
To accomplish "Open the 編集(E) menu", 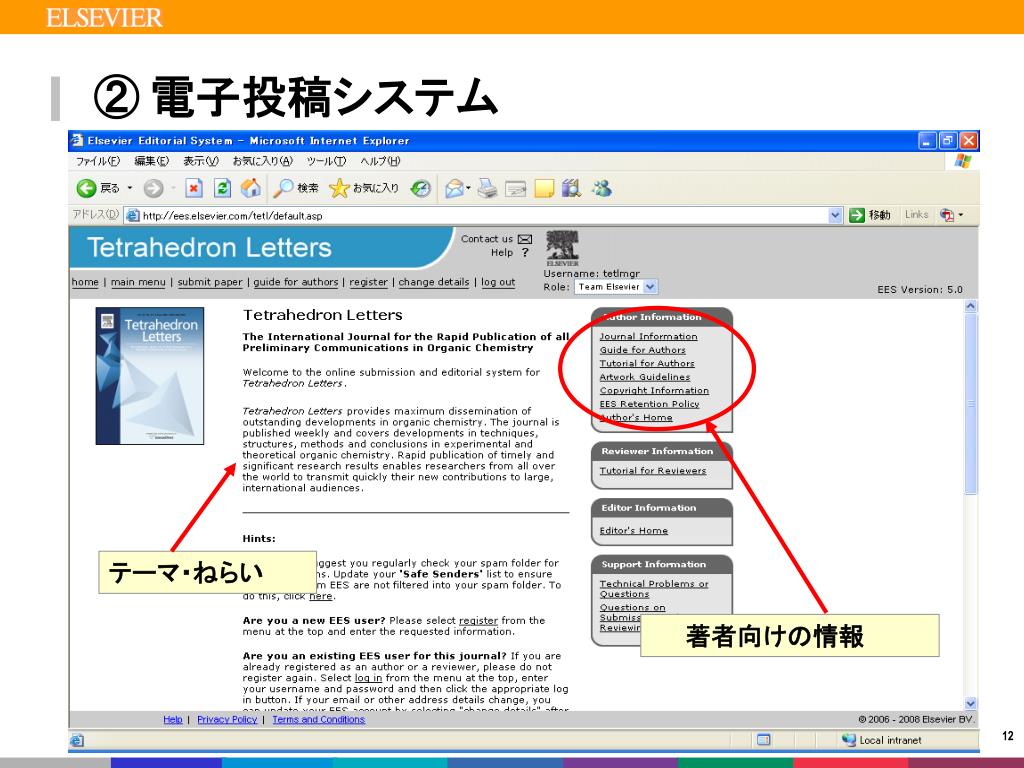I will pos(152,161).
